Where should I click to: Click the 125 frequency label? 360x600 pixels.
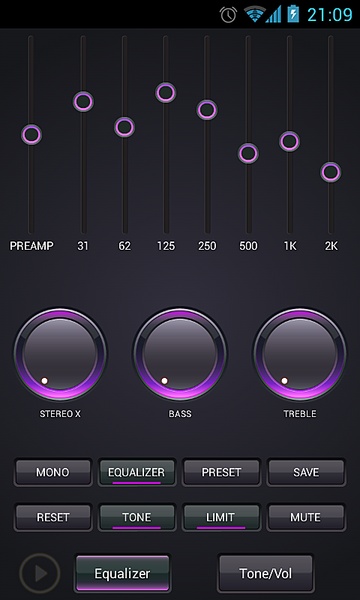(x=166, y=246)
